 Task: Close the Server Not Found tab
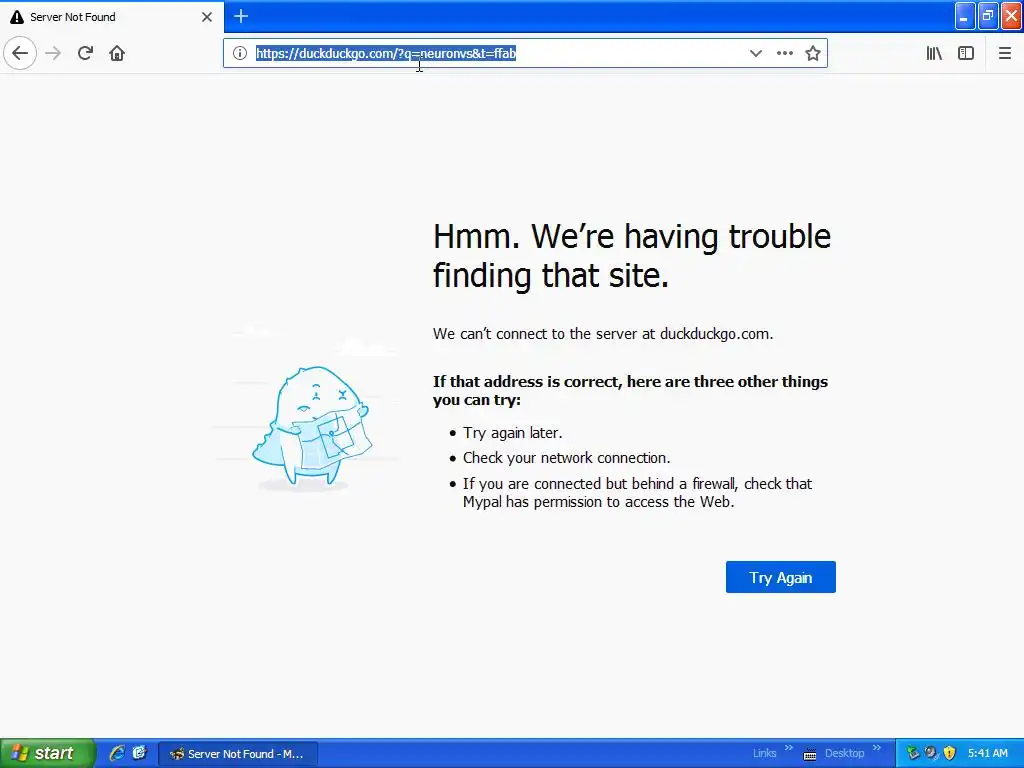tap(207, 17)
